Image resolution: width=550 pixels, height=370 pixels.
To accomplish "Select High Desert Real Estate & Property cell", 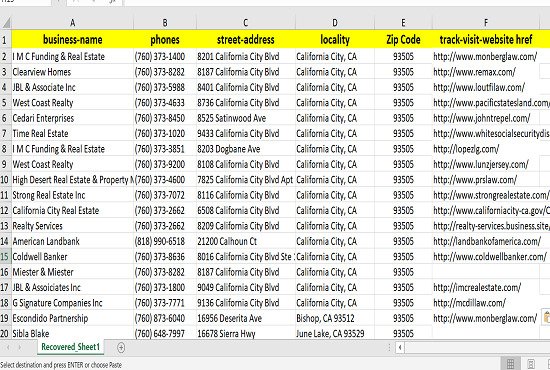I will (x=73, y=180).
